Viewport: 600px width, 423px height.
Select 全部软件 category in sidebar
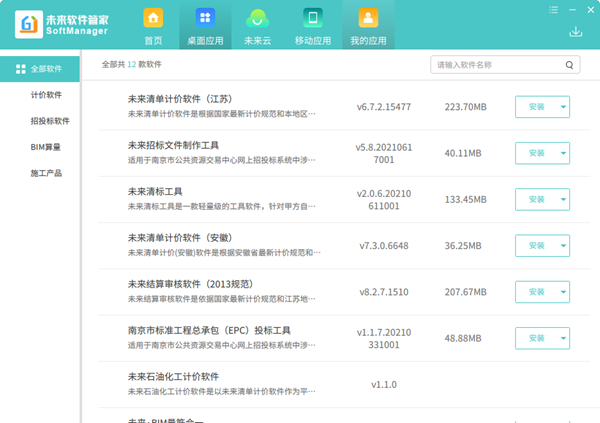coord(40,69)
